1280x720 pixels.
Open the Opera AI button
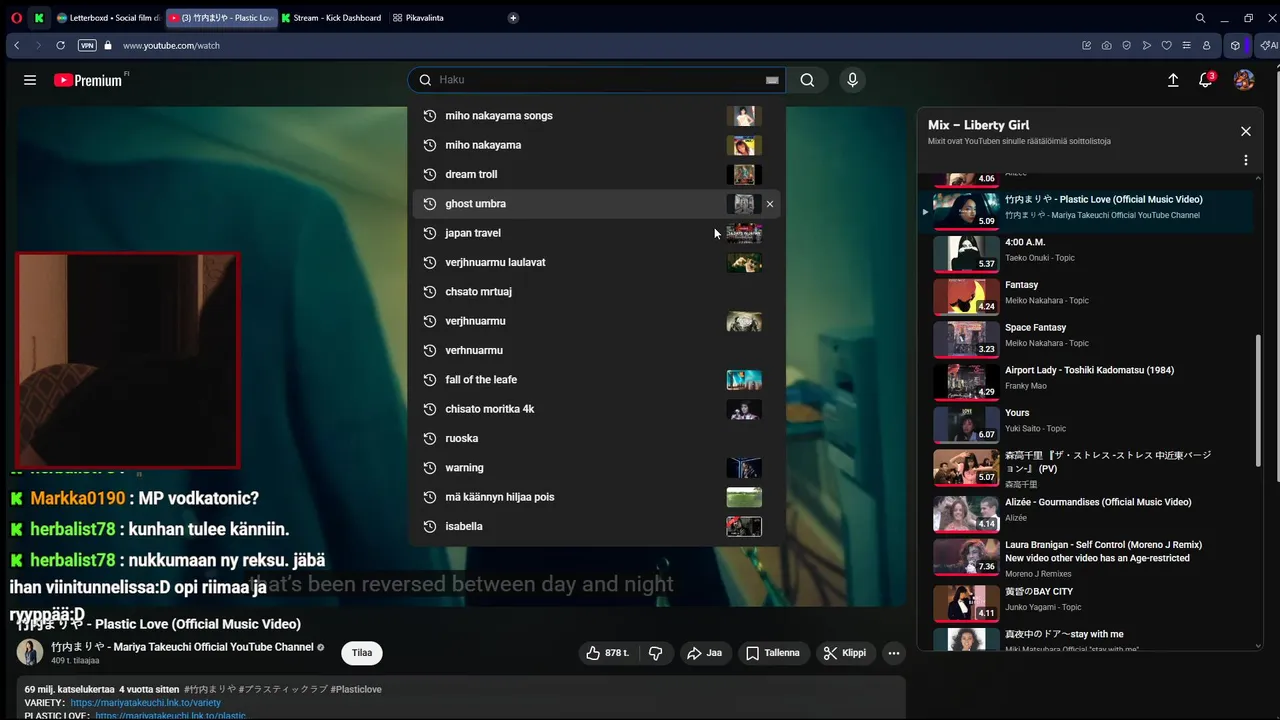(x=1268, y=45)
